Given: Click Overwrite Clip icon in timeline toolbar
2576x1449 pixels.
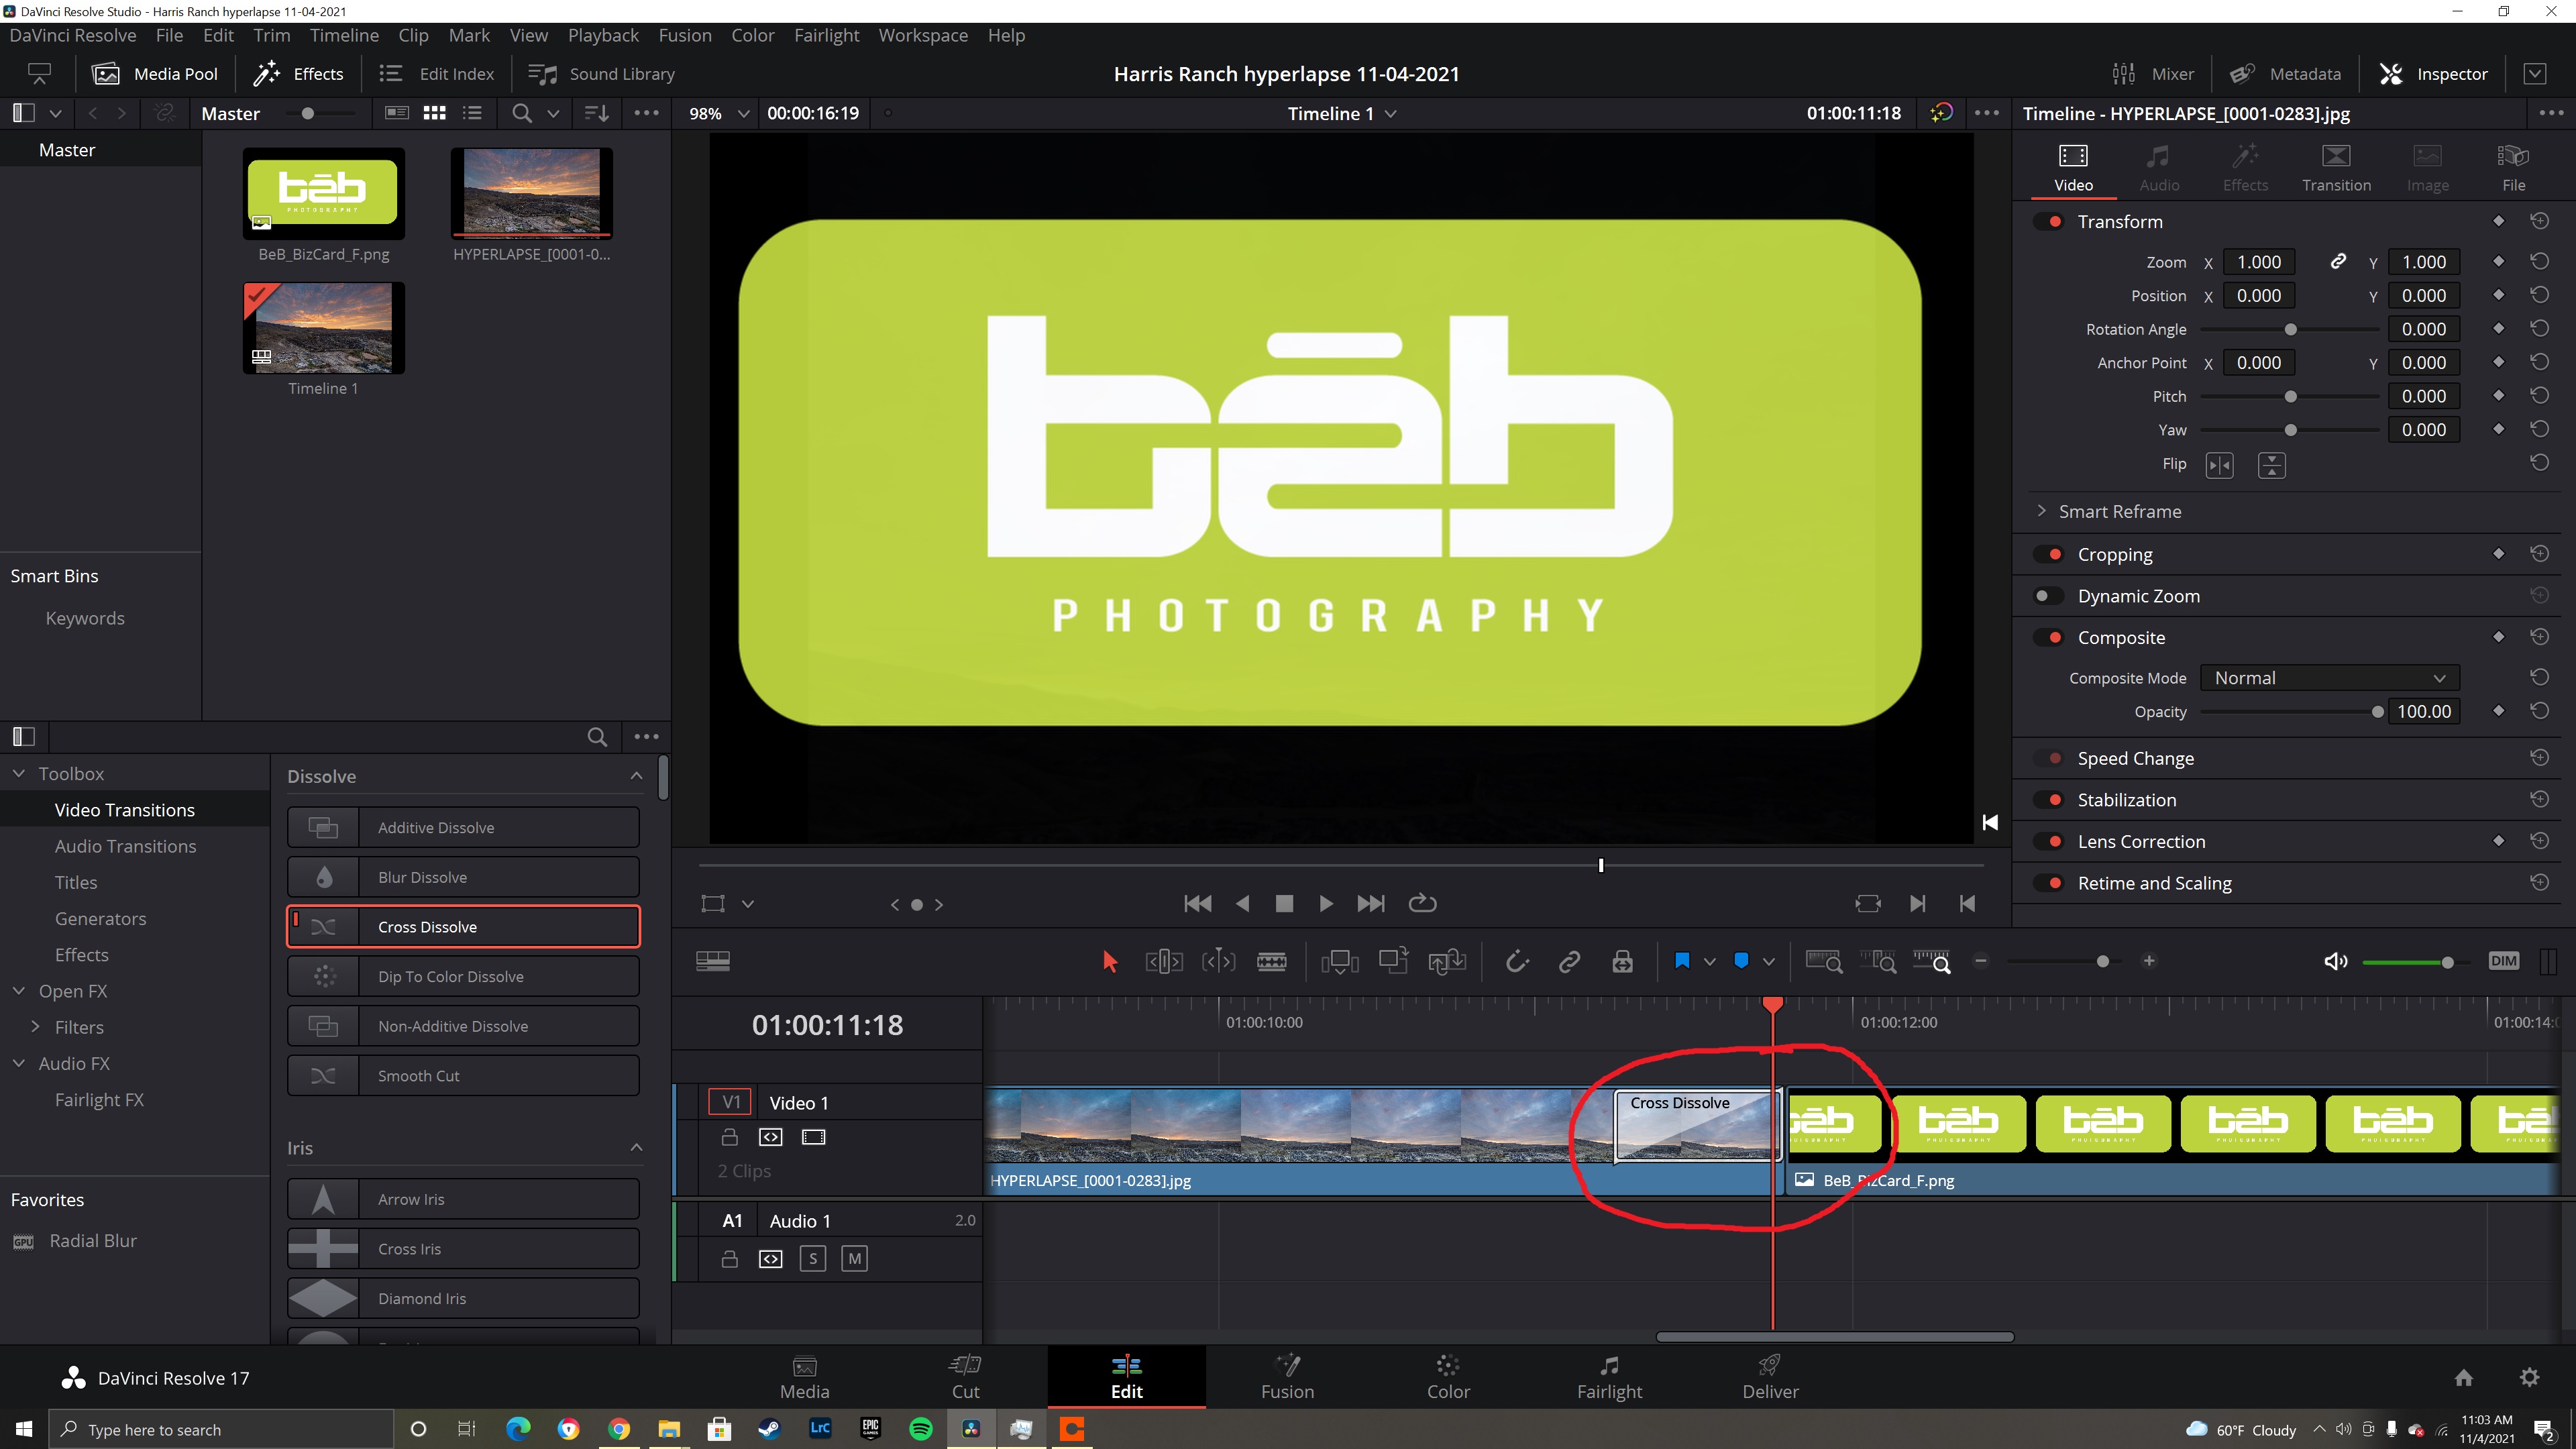Looking at the screenshot, I should (x=1393, y=961).
